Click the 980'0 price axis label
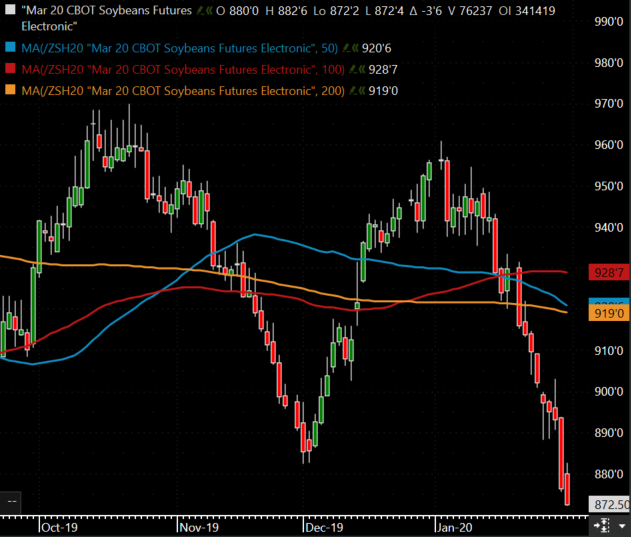 coord(609,63)
